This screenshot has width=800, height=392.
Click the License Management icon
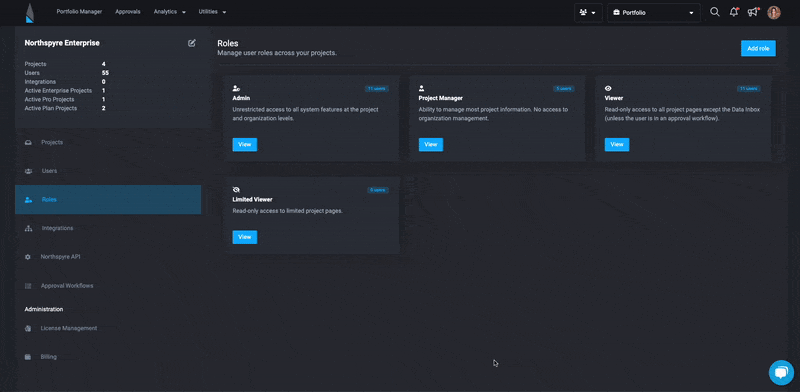tap(28, 328)
